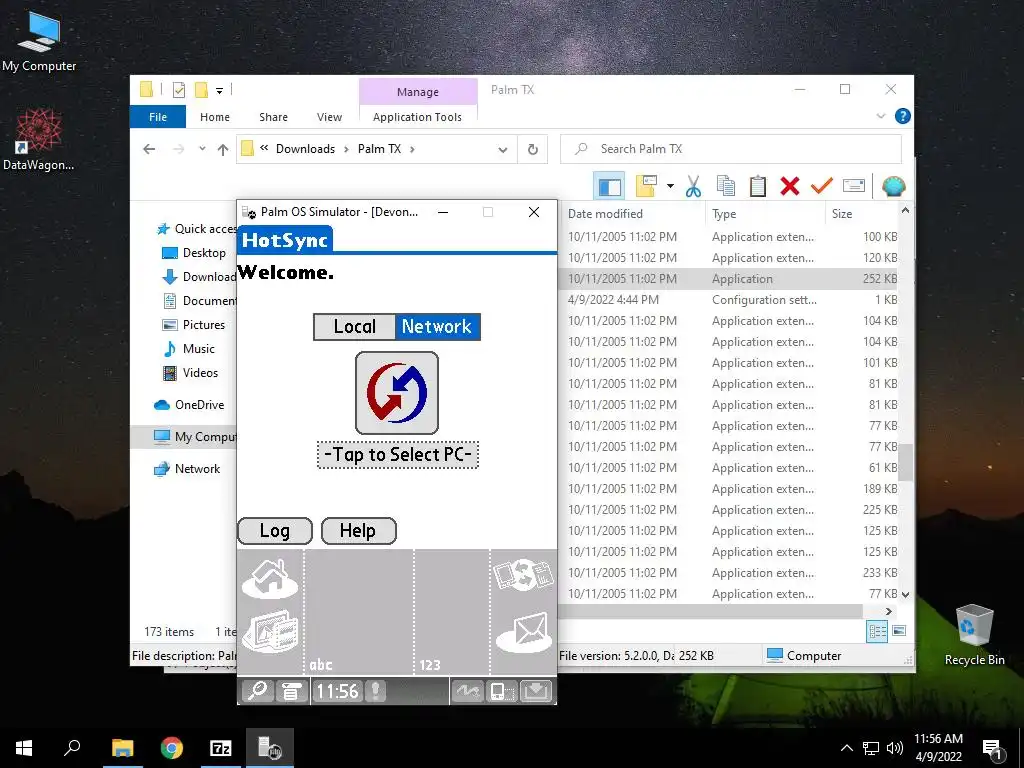Collapse the input area with the down-arrow icon
The height and width of the screenshot is (768, 1024).
tap(536, 690)
